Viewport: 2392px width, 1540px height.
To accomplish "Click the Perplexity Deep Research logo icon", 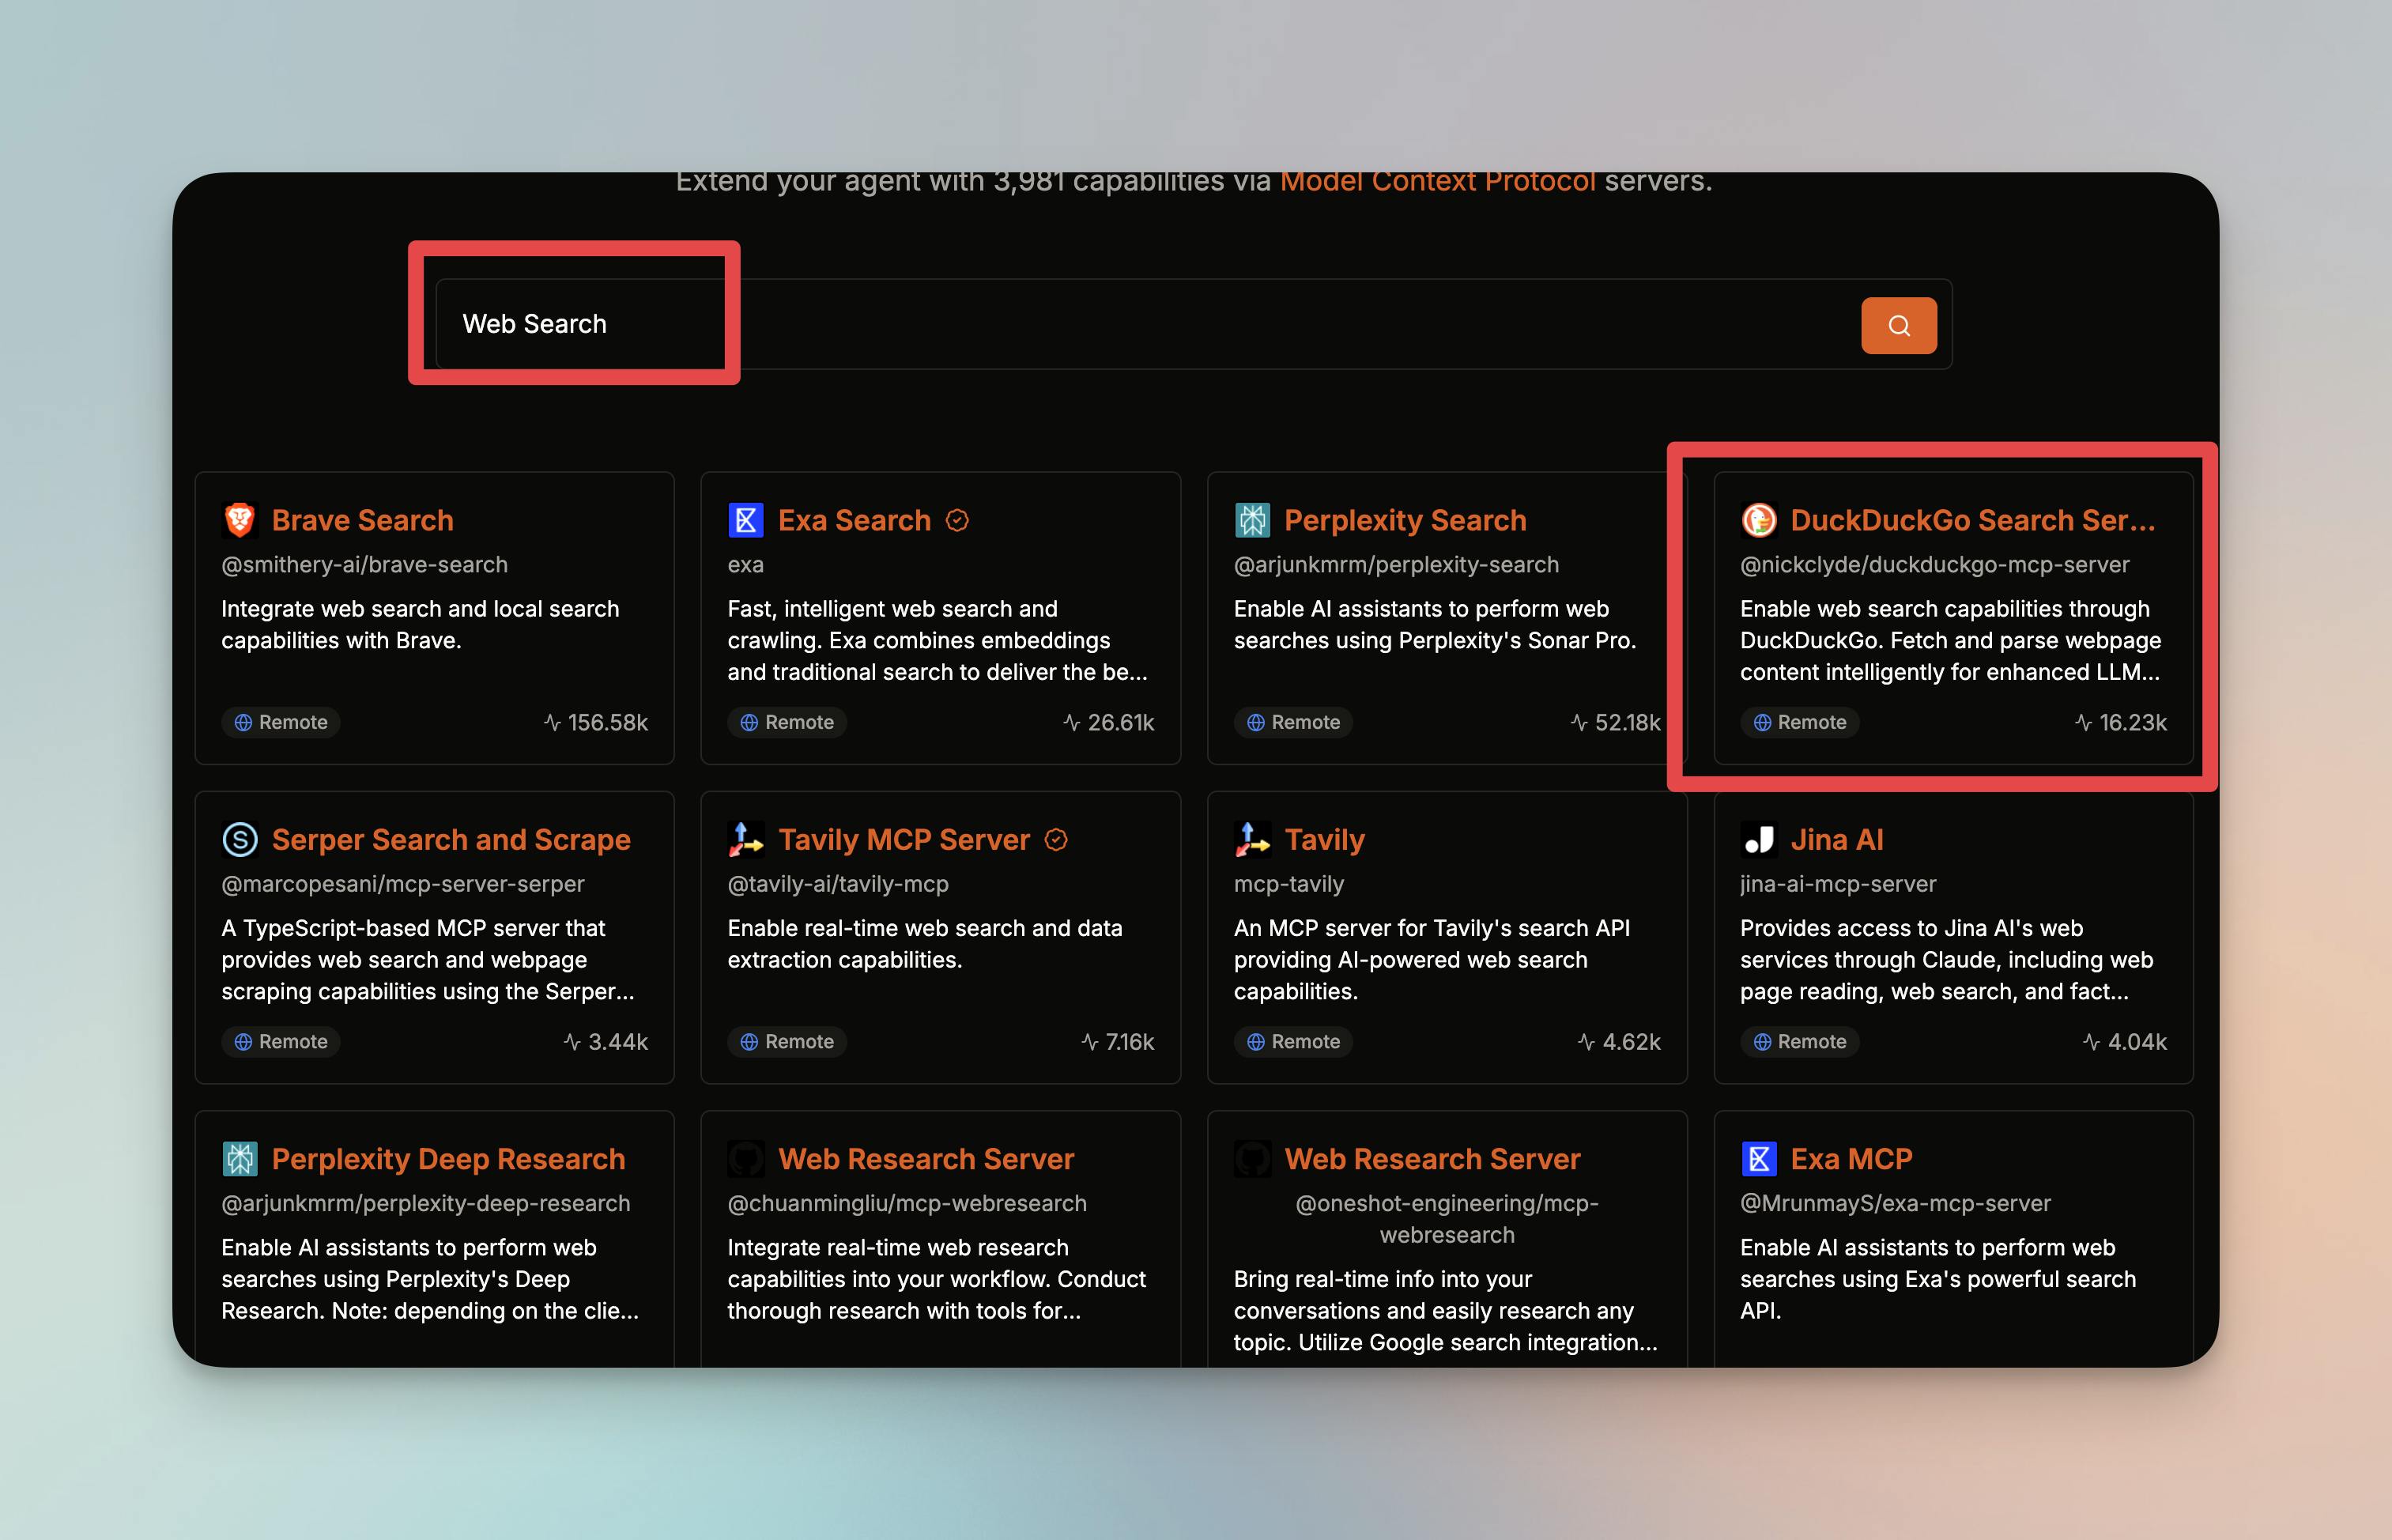I will [240, 1158].
